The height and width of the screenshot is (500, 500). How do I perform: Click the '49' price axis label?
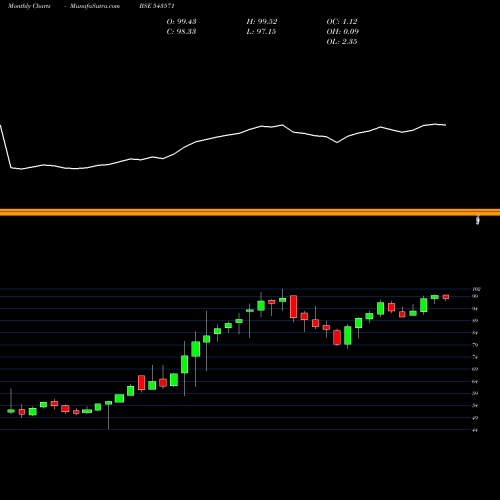[x=475, y=418]
